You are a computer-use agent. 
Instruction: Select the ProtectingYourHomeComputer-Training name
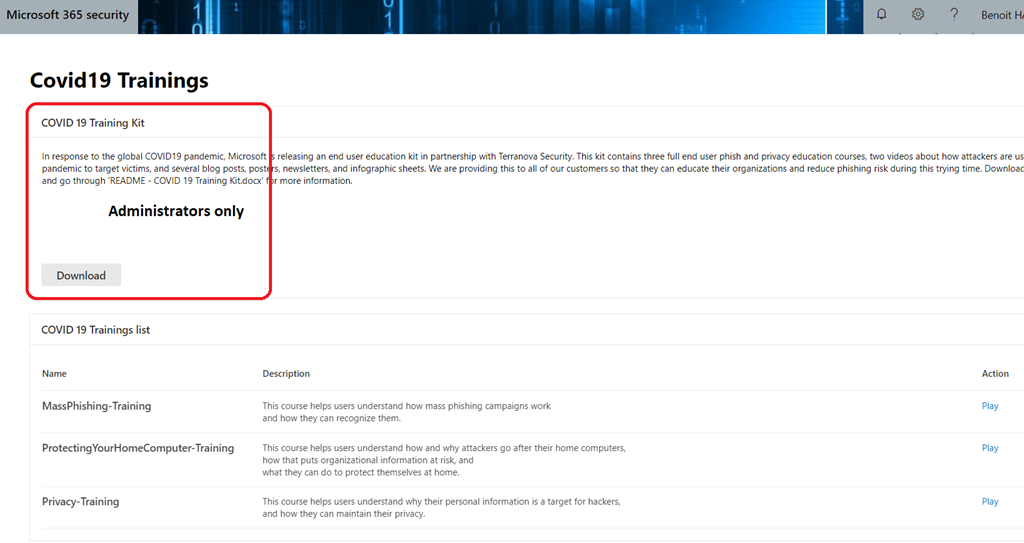click(138, 448)
